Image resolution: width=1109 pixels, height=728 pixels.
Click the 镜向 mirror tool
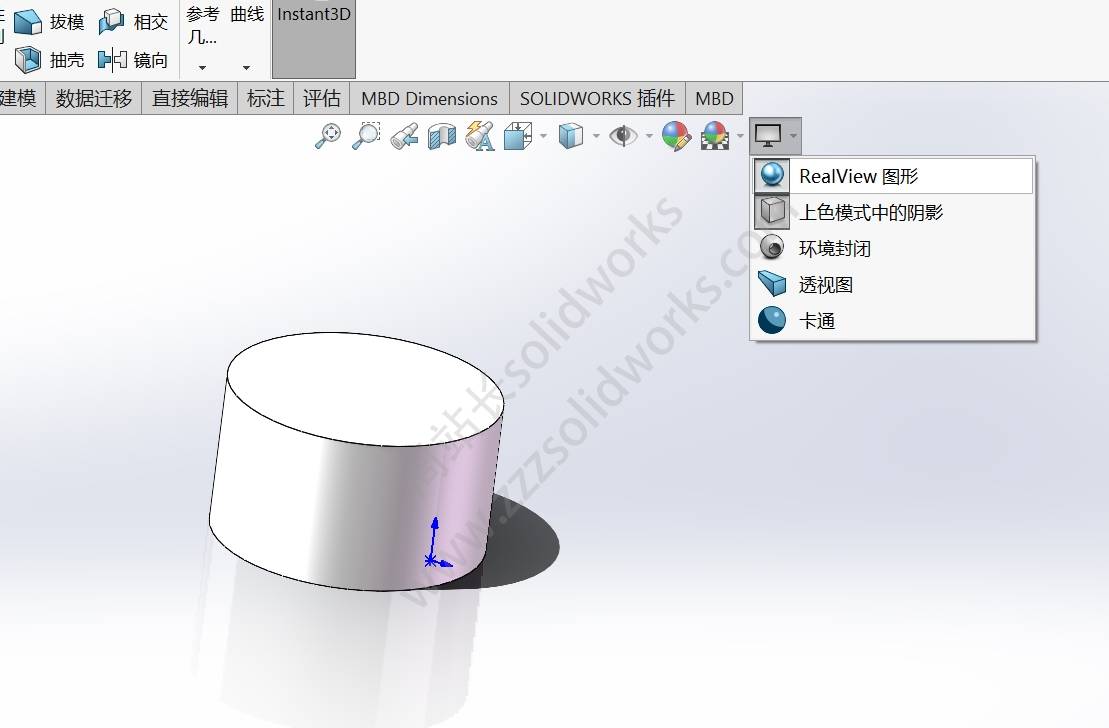pos(134,60)
